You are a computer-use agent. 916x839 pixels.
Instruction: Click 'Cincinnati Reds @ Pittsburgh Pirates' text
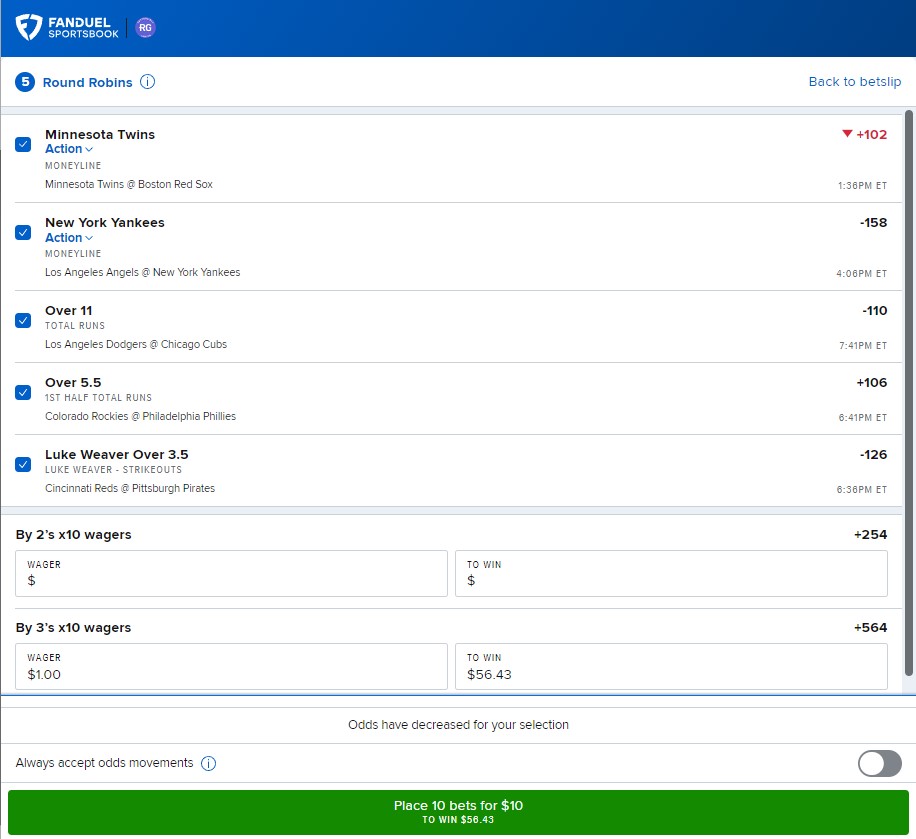coord(130,488)
